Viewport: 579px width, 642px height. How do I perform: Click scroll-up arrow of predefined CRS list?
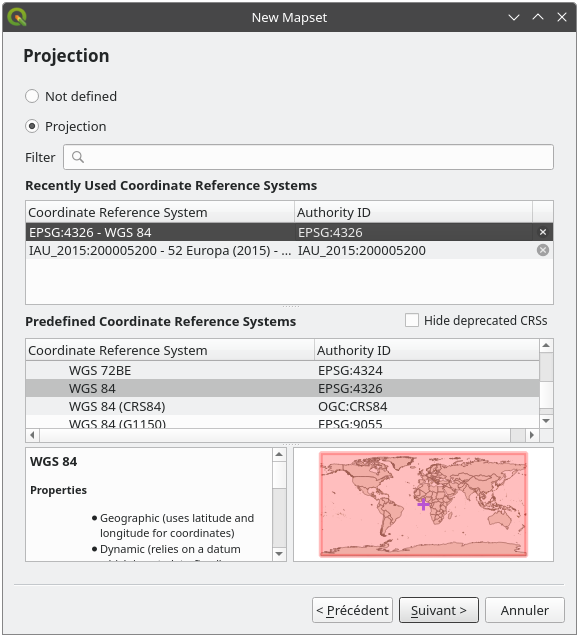coord(546,346)
